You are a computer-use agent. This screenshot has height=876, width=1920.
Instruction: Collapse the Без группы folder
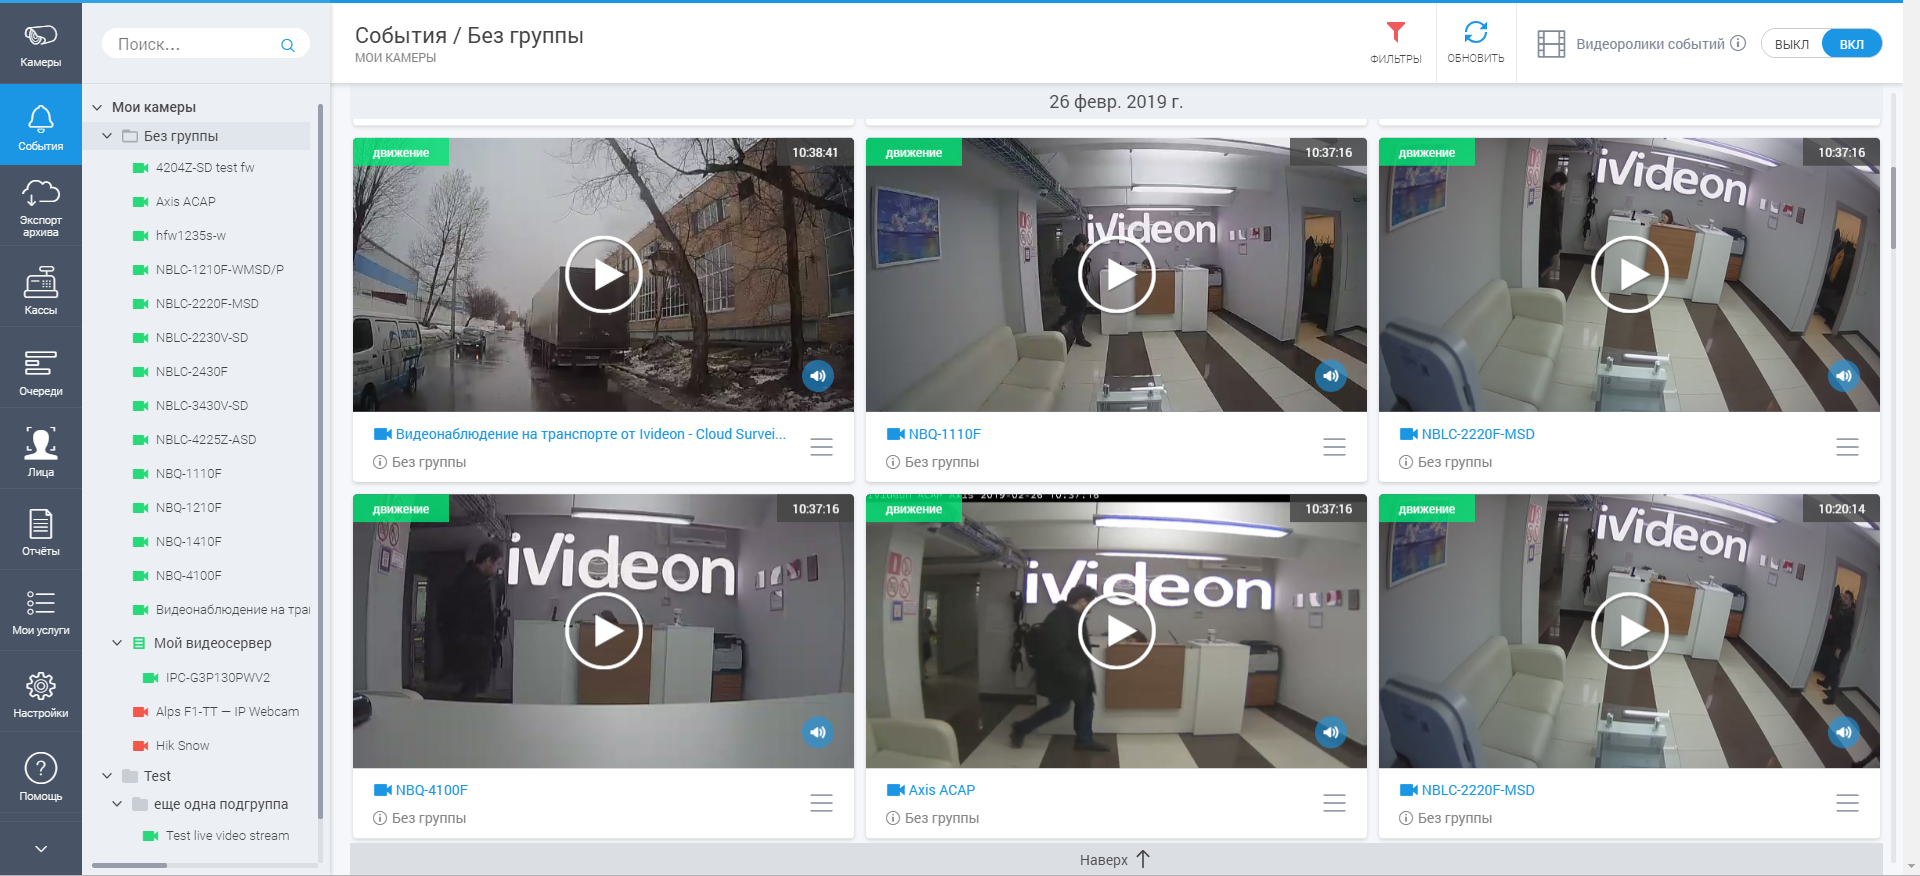107,136
